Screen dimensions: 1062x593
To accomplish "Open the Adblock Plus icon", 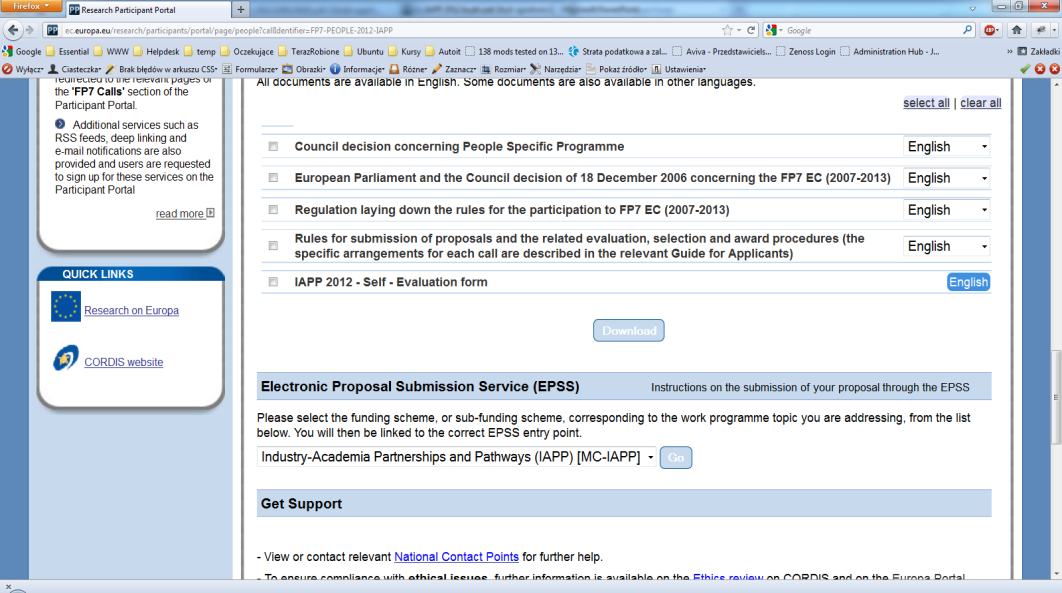I will click(990, 30).
